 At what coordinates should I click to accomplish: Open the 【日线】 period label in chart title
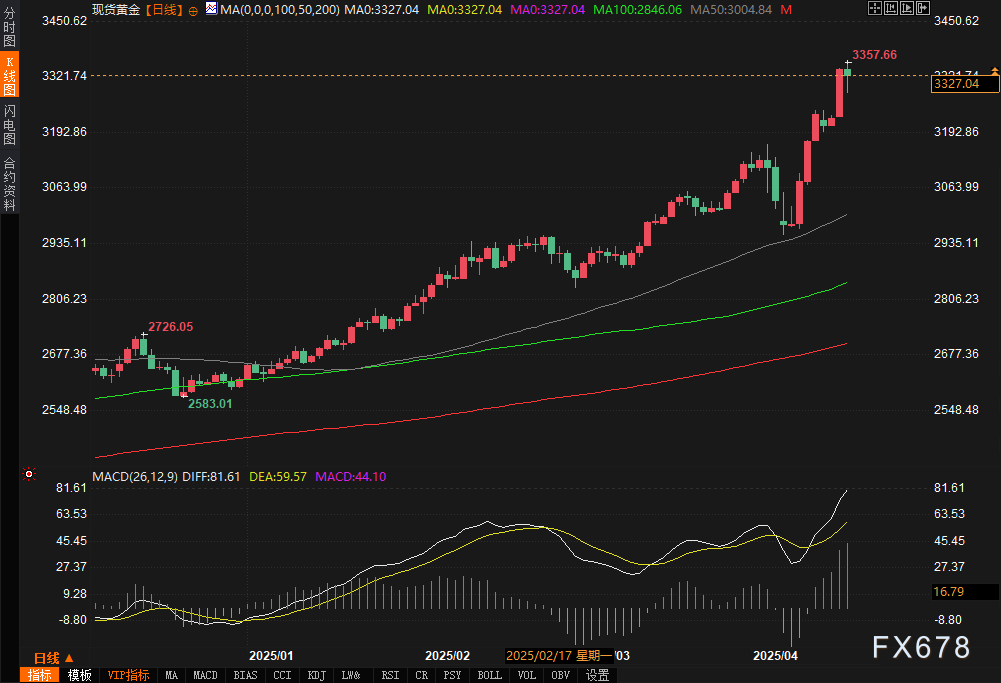coord(162,9)
